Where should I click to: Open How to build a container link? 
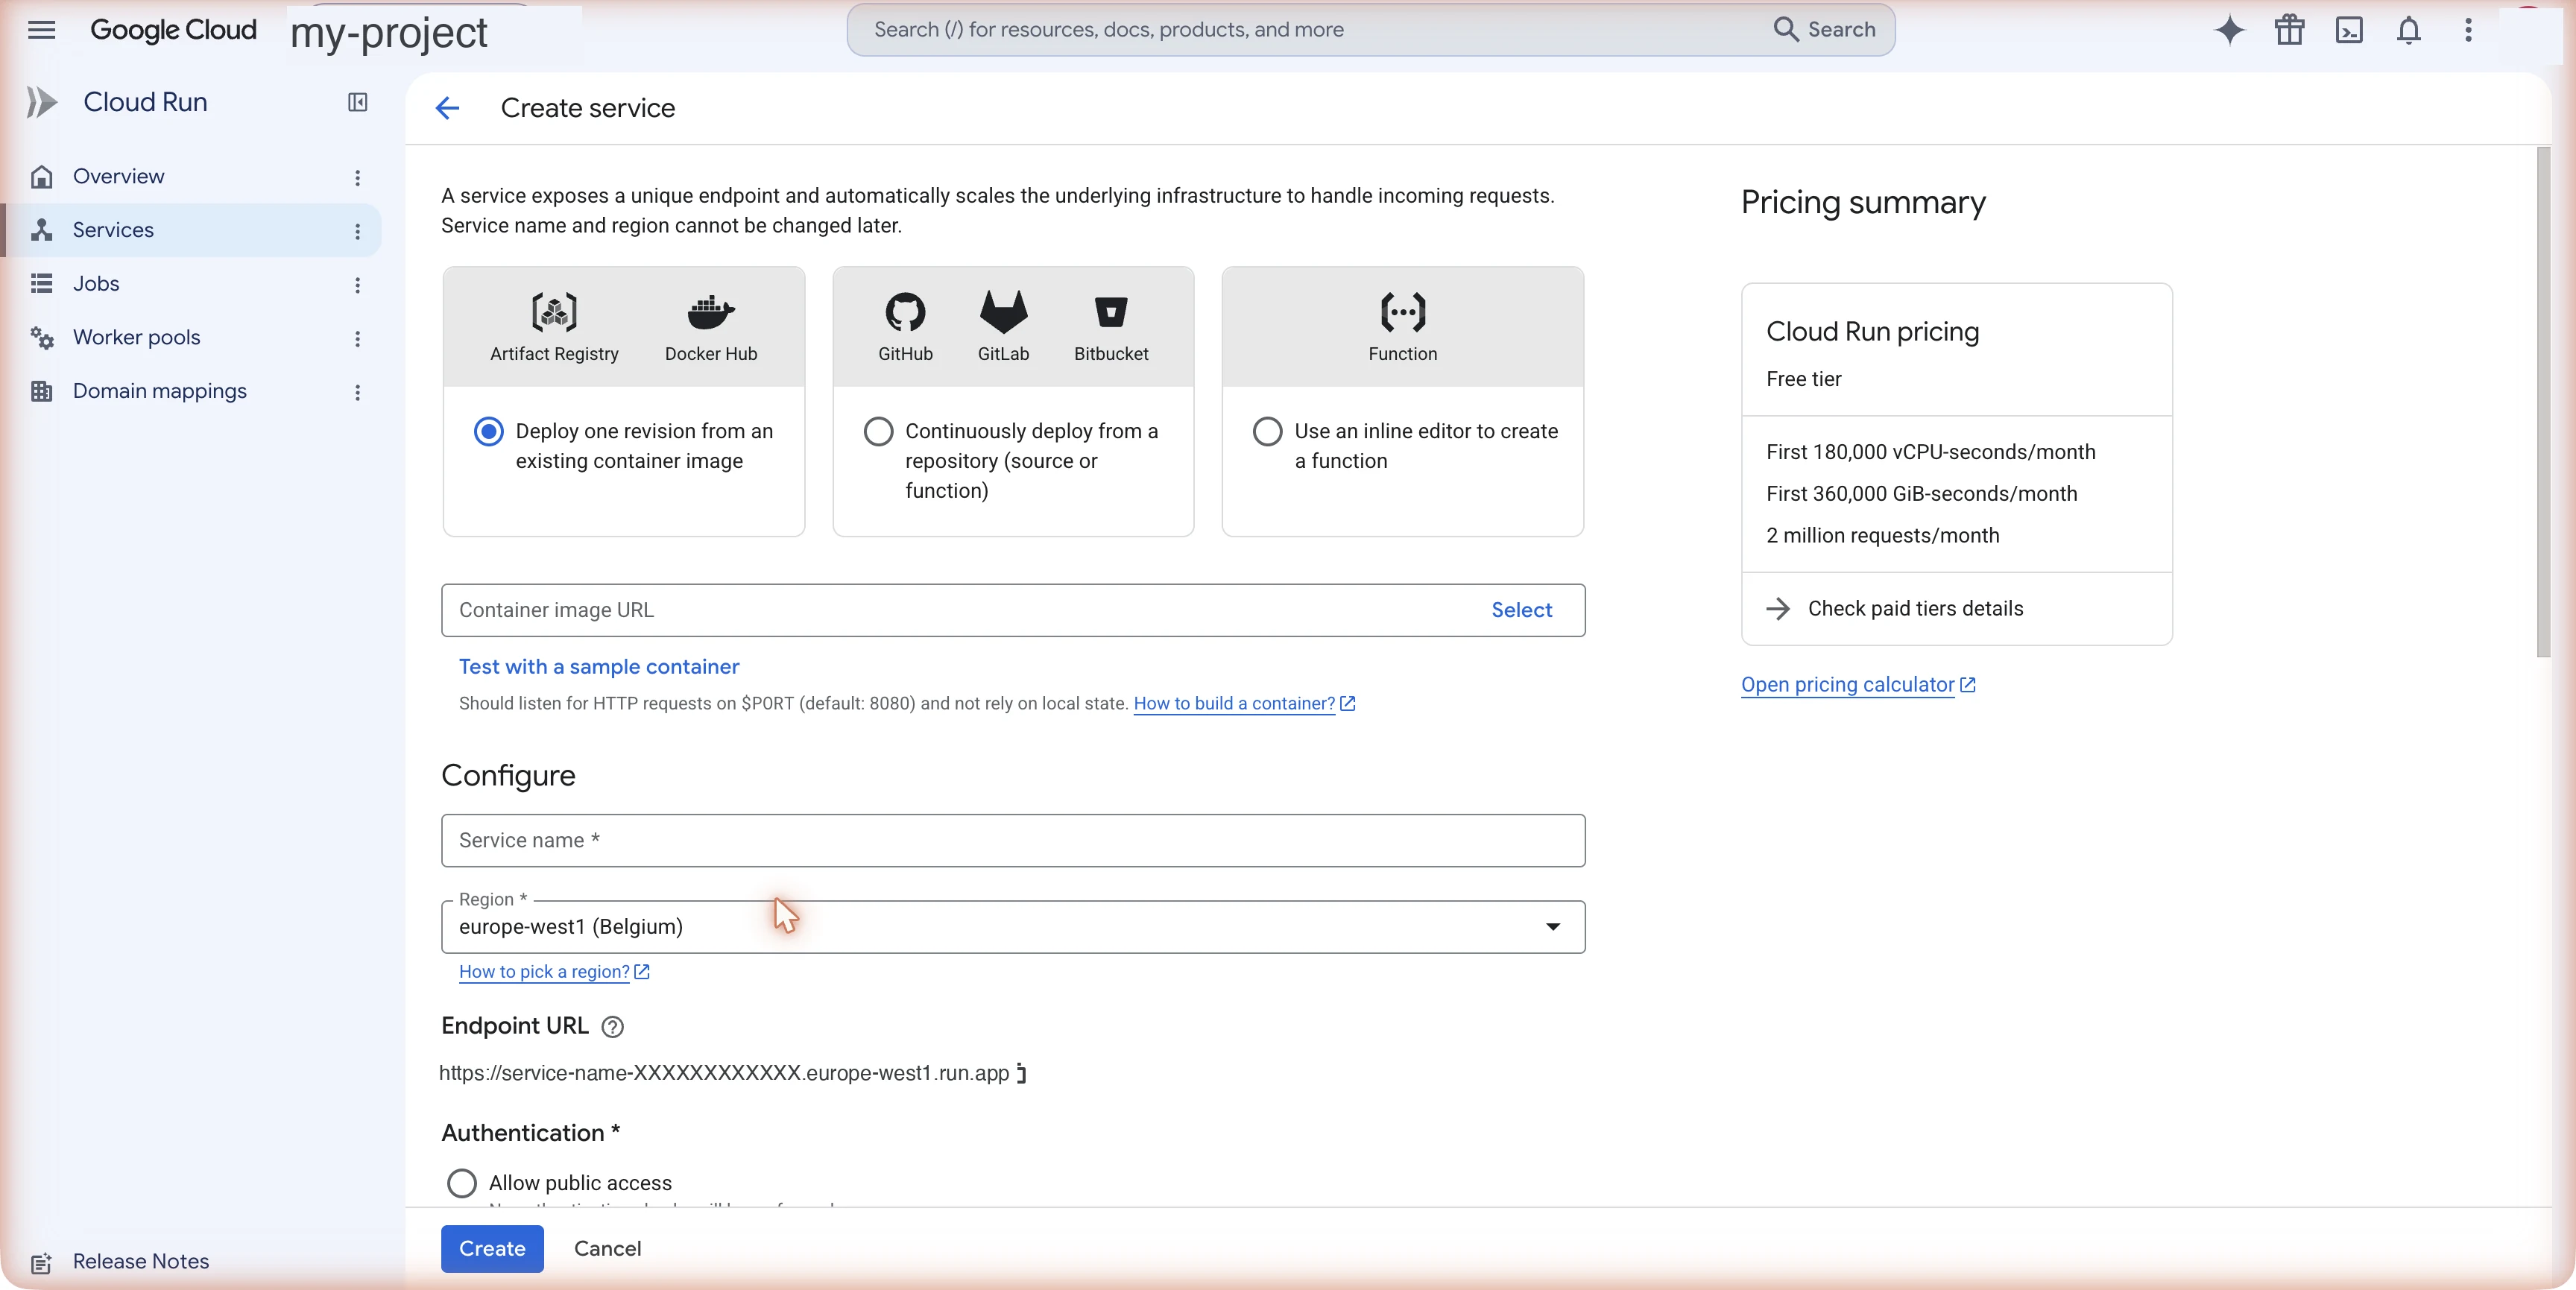click(1244, 704)
